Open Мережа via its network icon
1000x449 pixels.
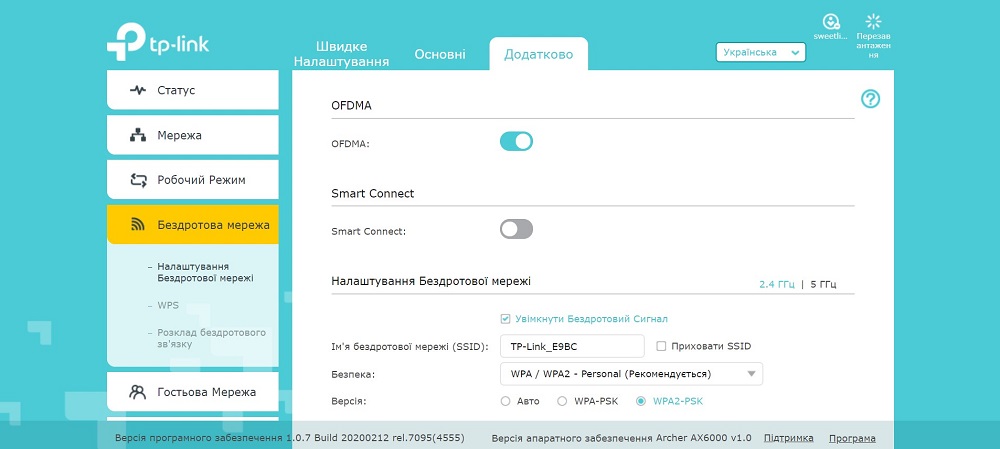138,135
